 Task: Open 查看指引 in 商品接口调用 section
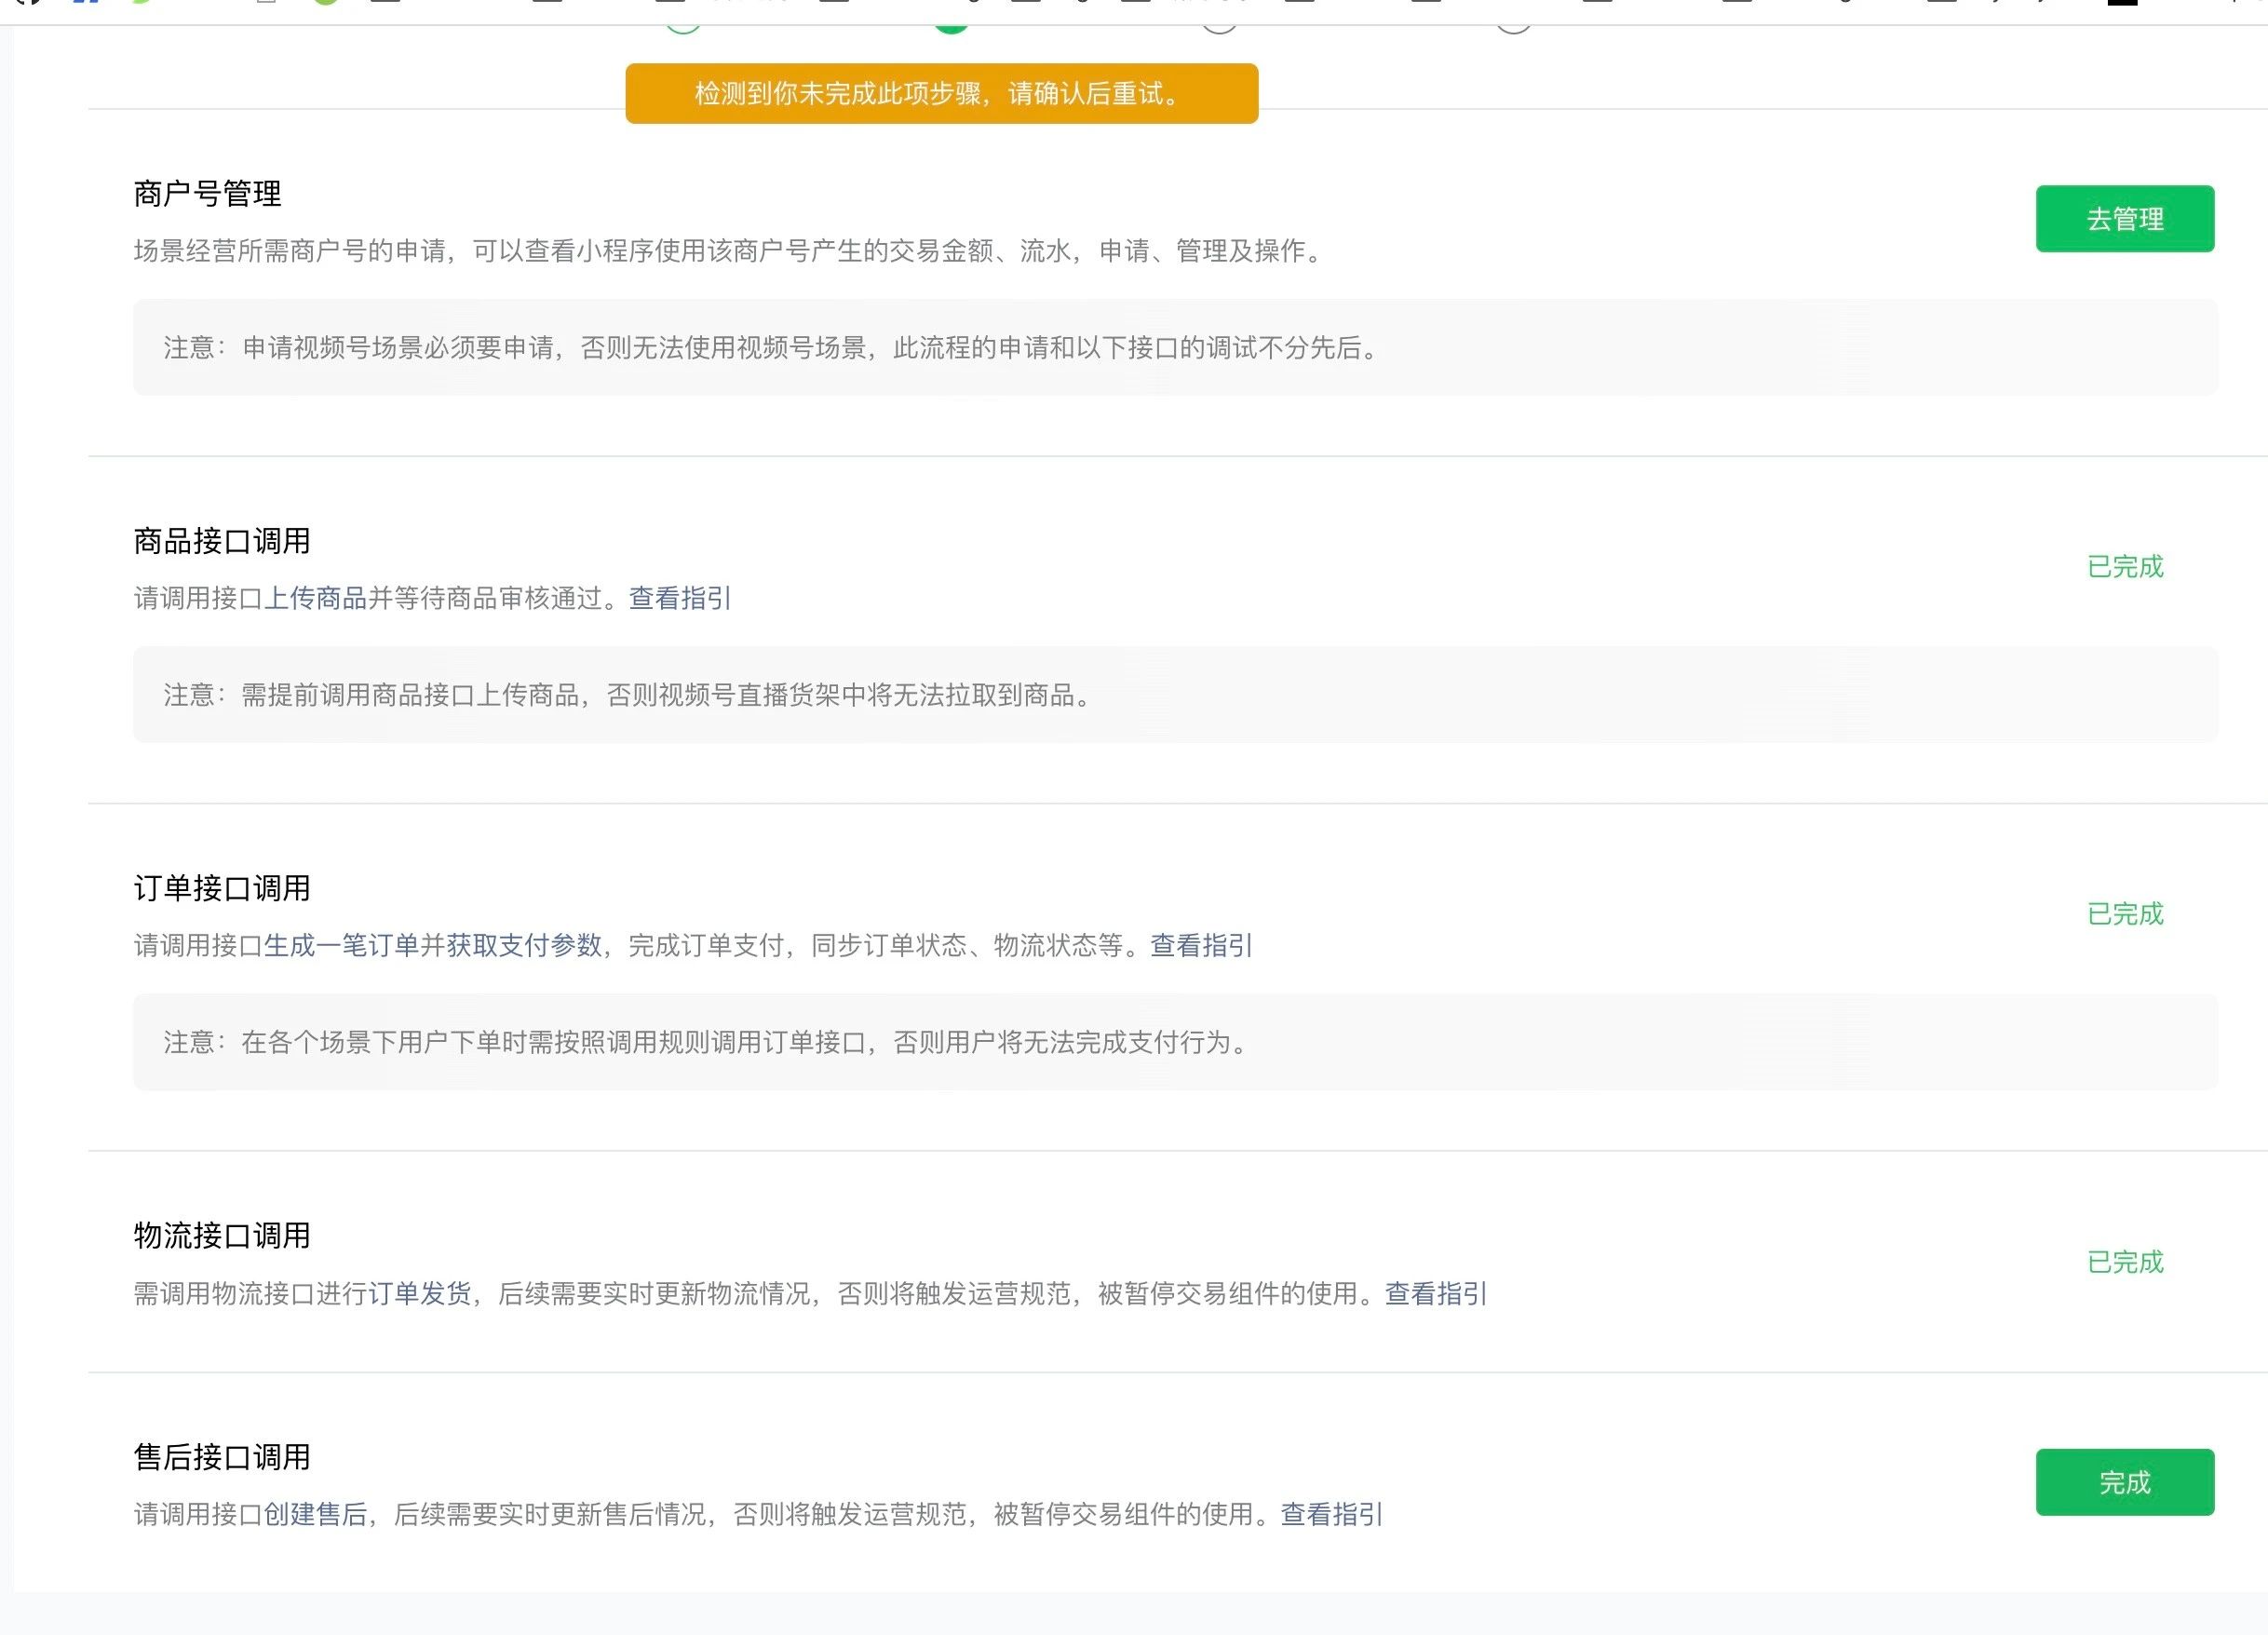point(680,598)
